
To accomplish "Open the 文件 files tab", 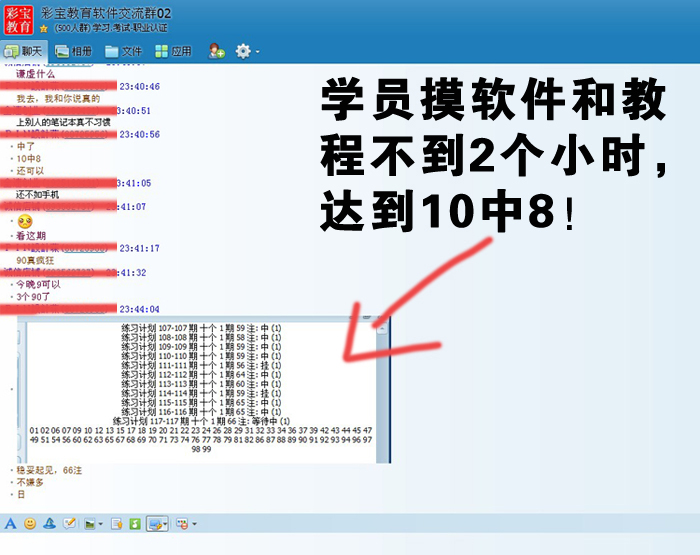I will (x=125, y=51).
